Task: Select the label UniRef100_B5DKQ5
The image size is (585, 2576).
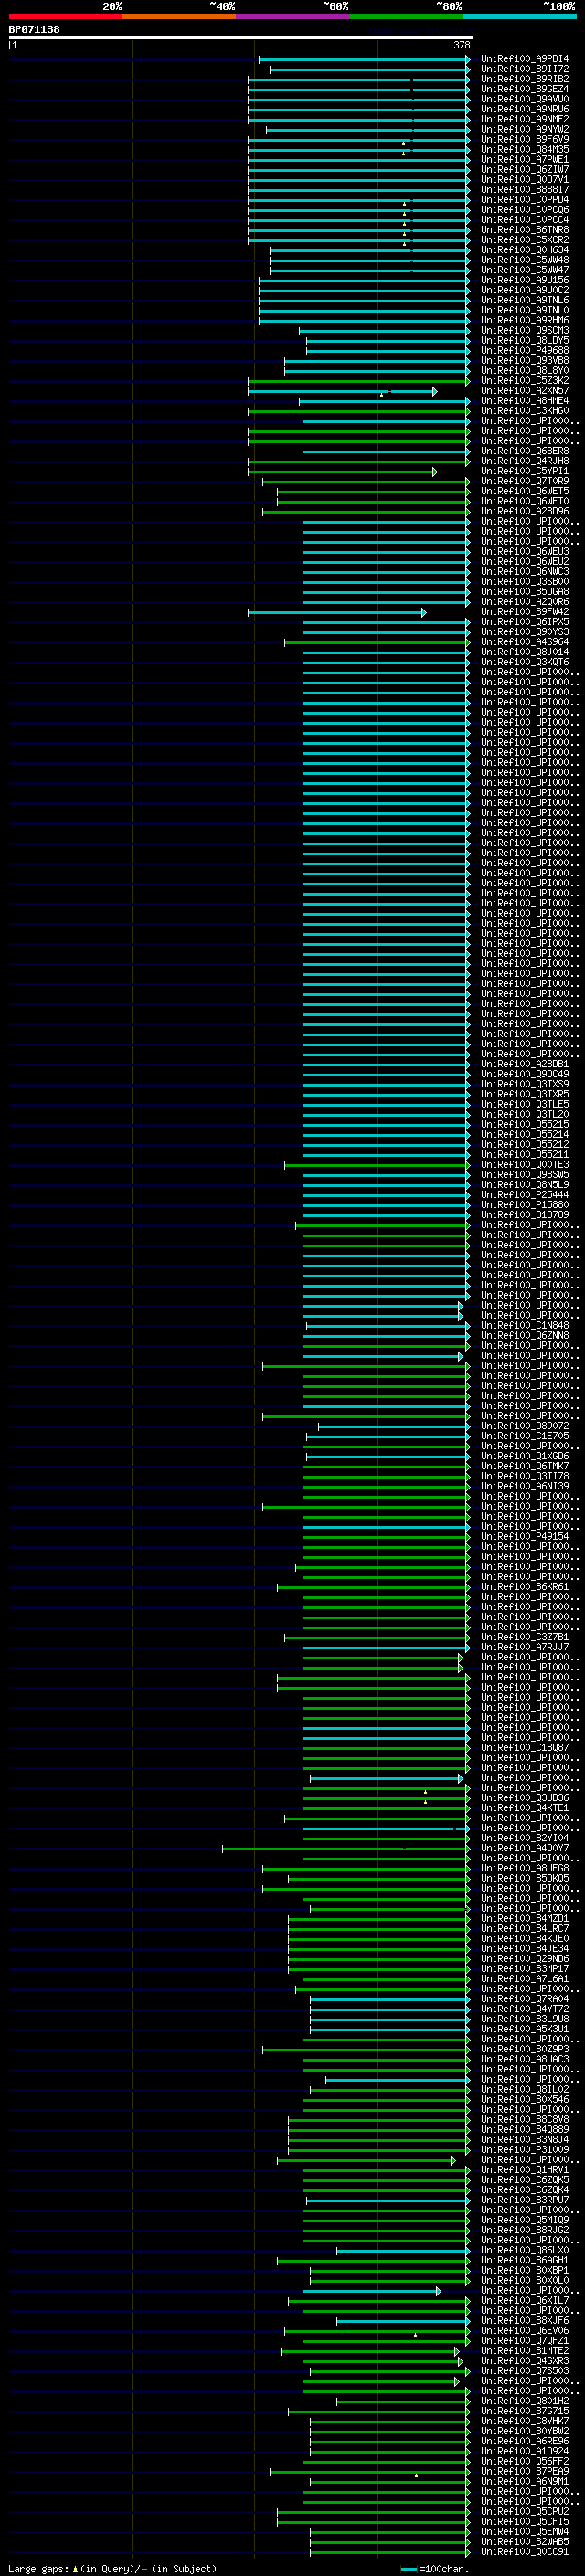Action: [x=525, y=1878]
